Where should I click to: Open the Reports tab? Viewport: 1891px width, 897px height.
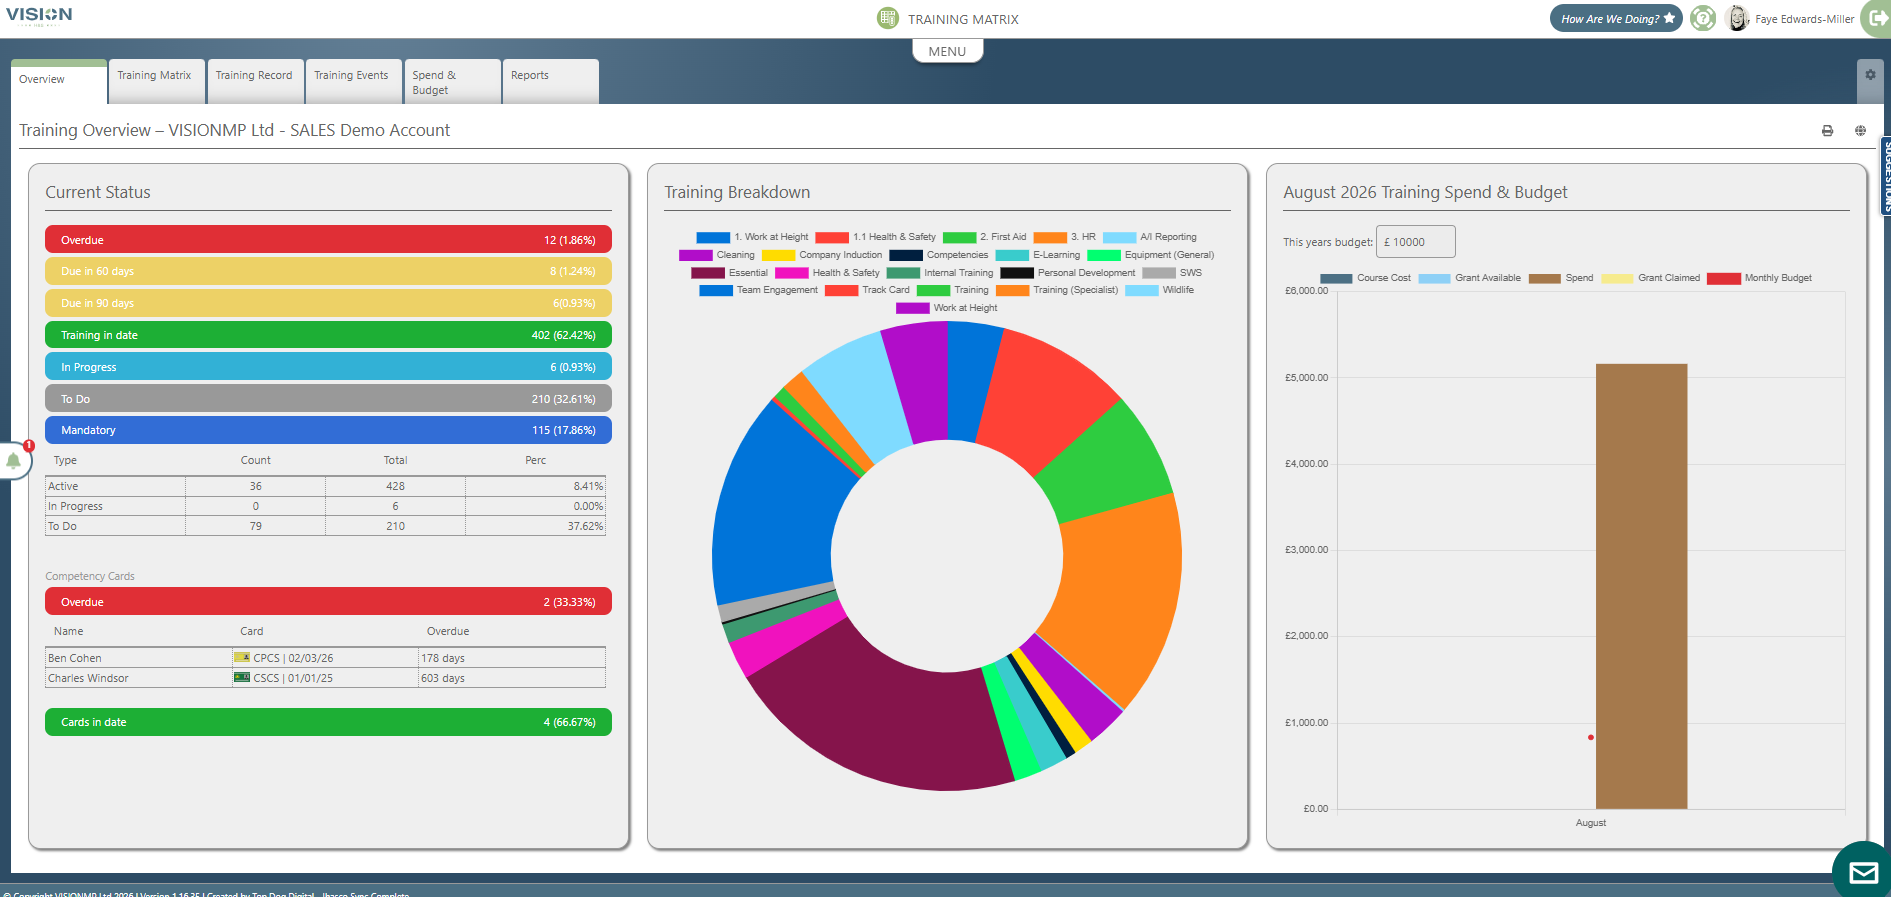pos(550,81)
